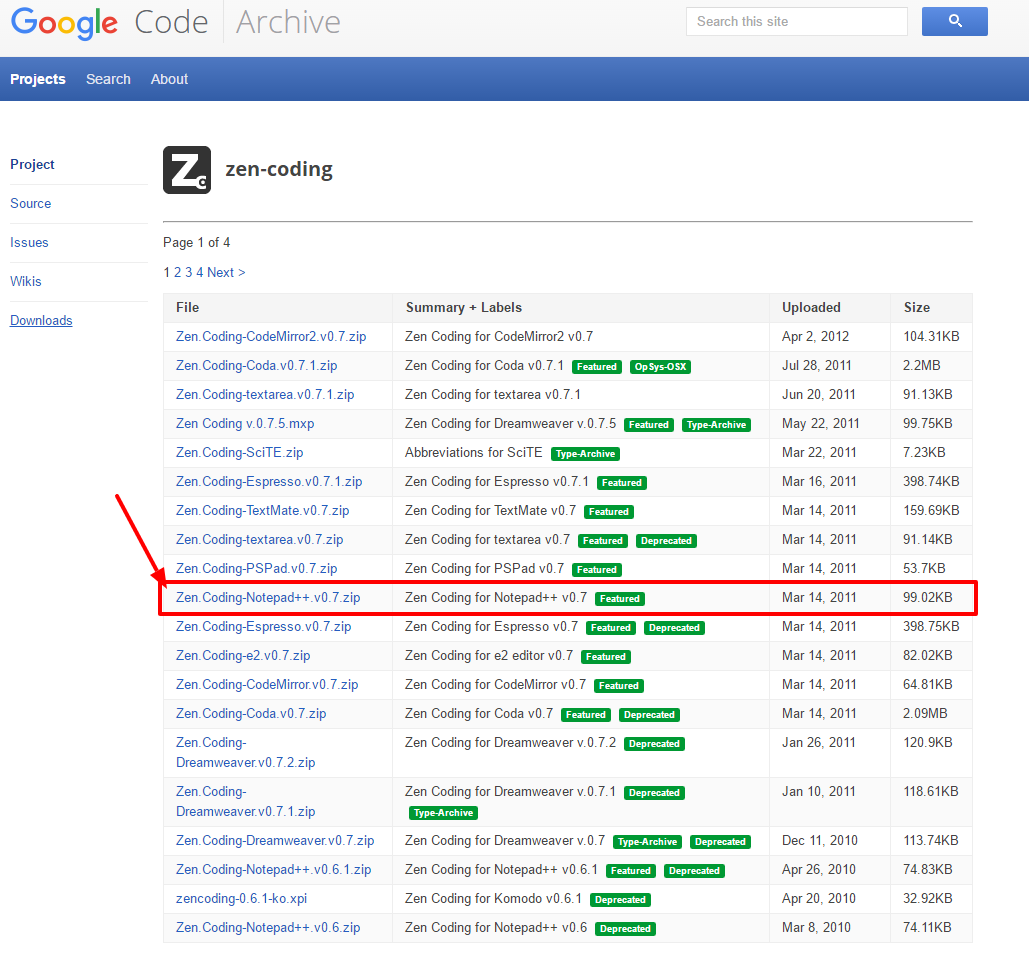Download Zen.Coding-Coda.v0.7.1.zip
1029x969 pixels.
(257, 365)
